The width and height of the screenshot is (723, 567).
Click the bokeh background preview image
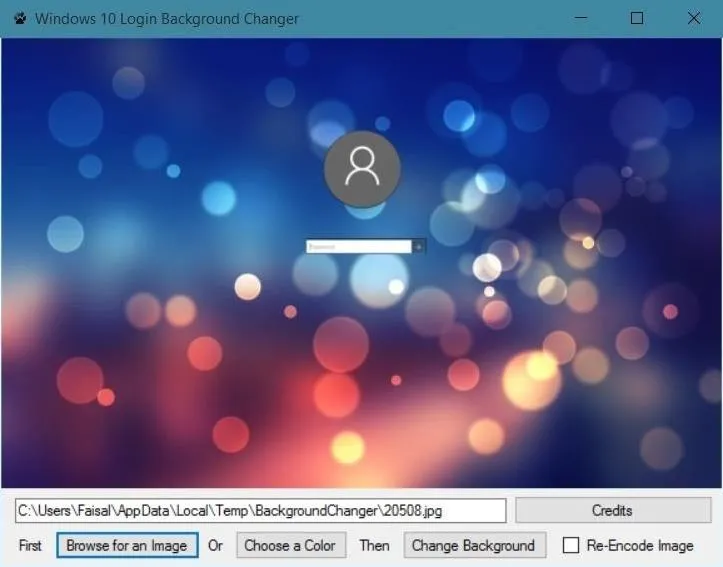362,263
